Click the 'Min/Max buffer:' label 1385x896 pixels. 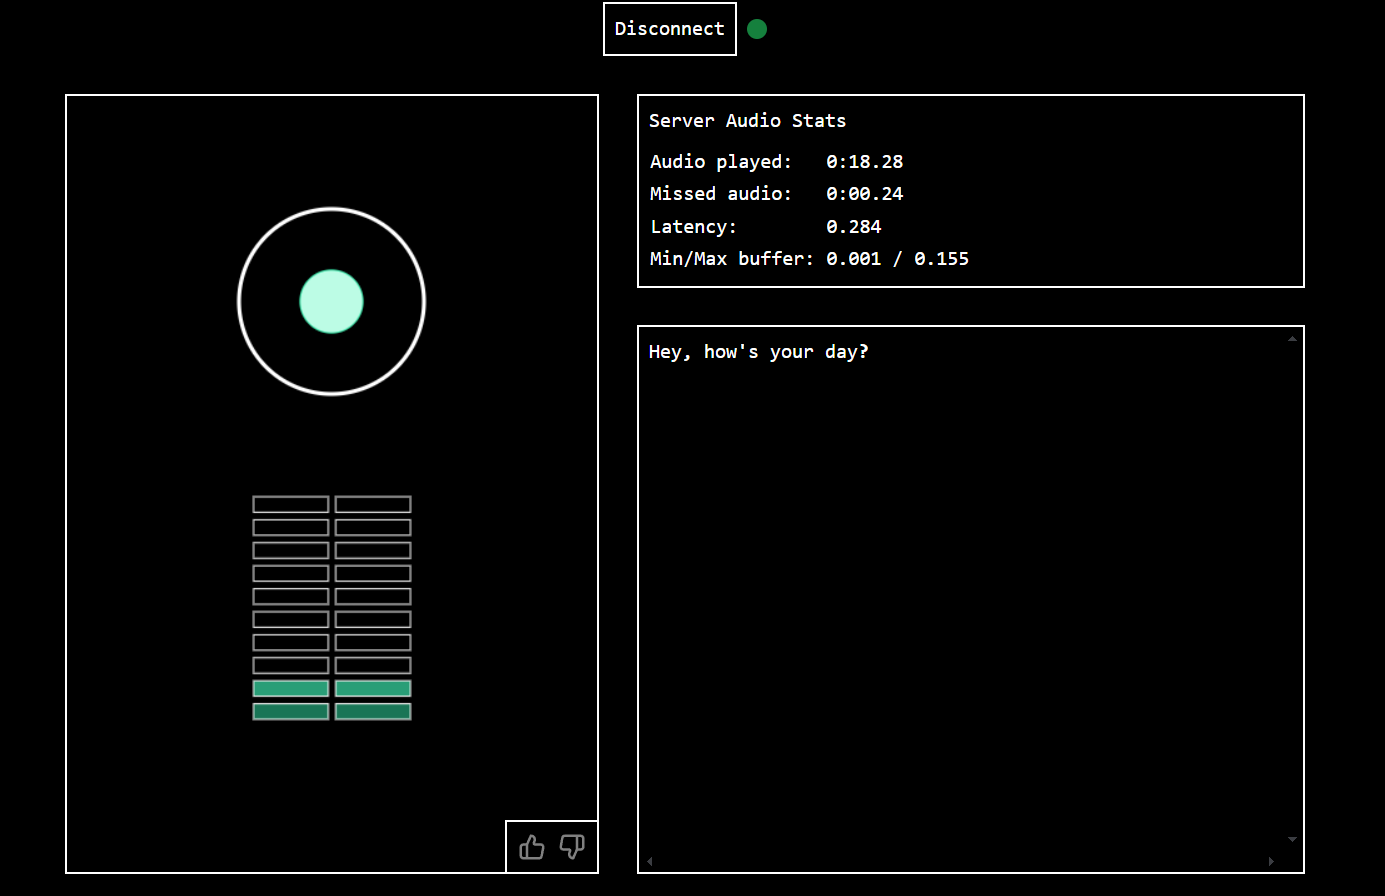732,259
